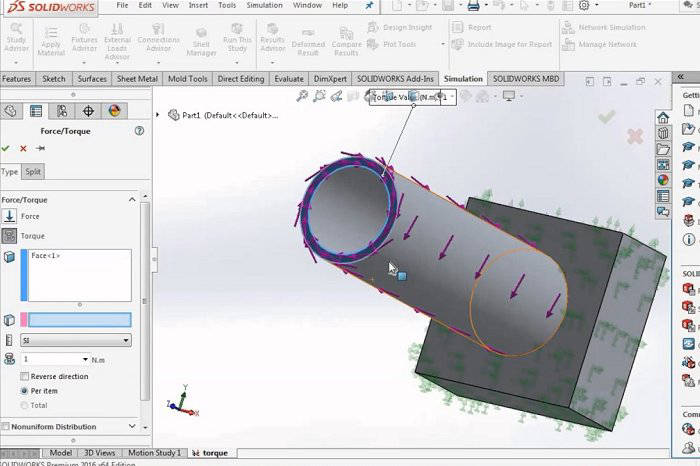The image size is (700, 466).
Task: Click the Motion Study 1 bottom tab
Action: [154, 453]
